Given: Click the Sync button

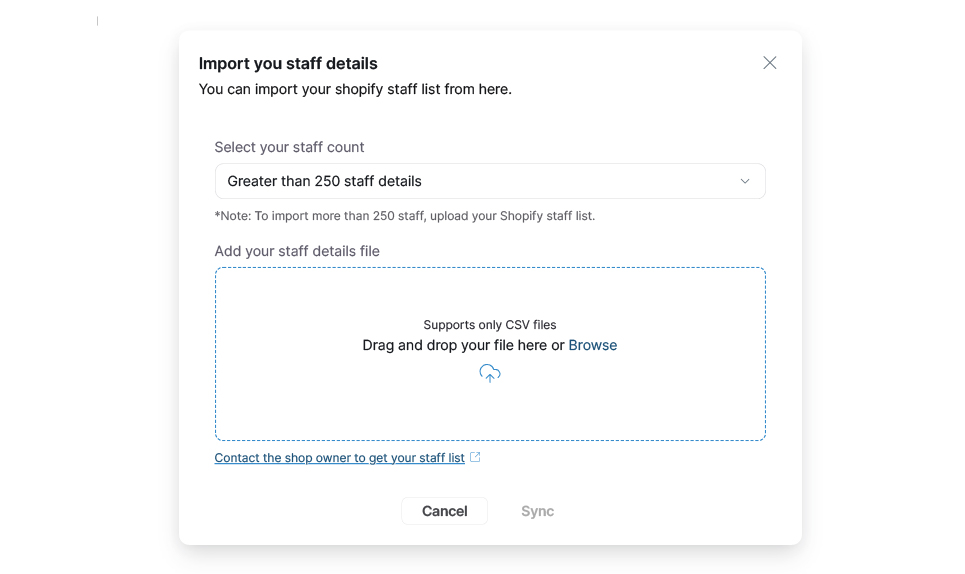Looking at the screenshot, I should tap(537, 511).
